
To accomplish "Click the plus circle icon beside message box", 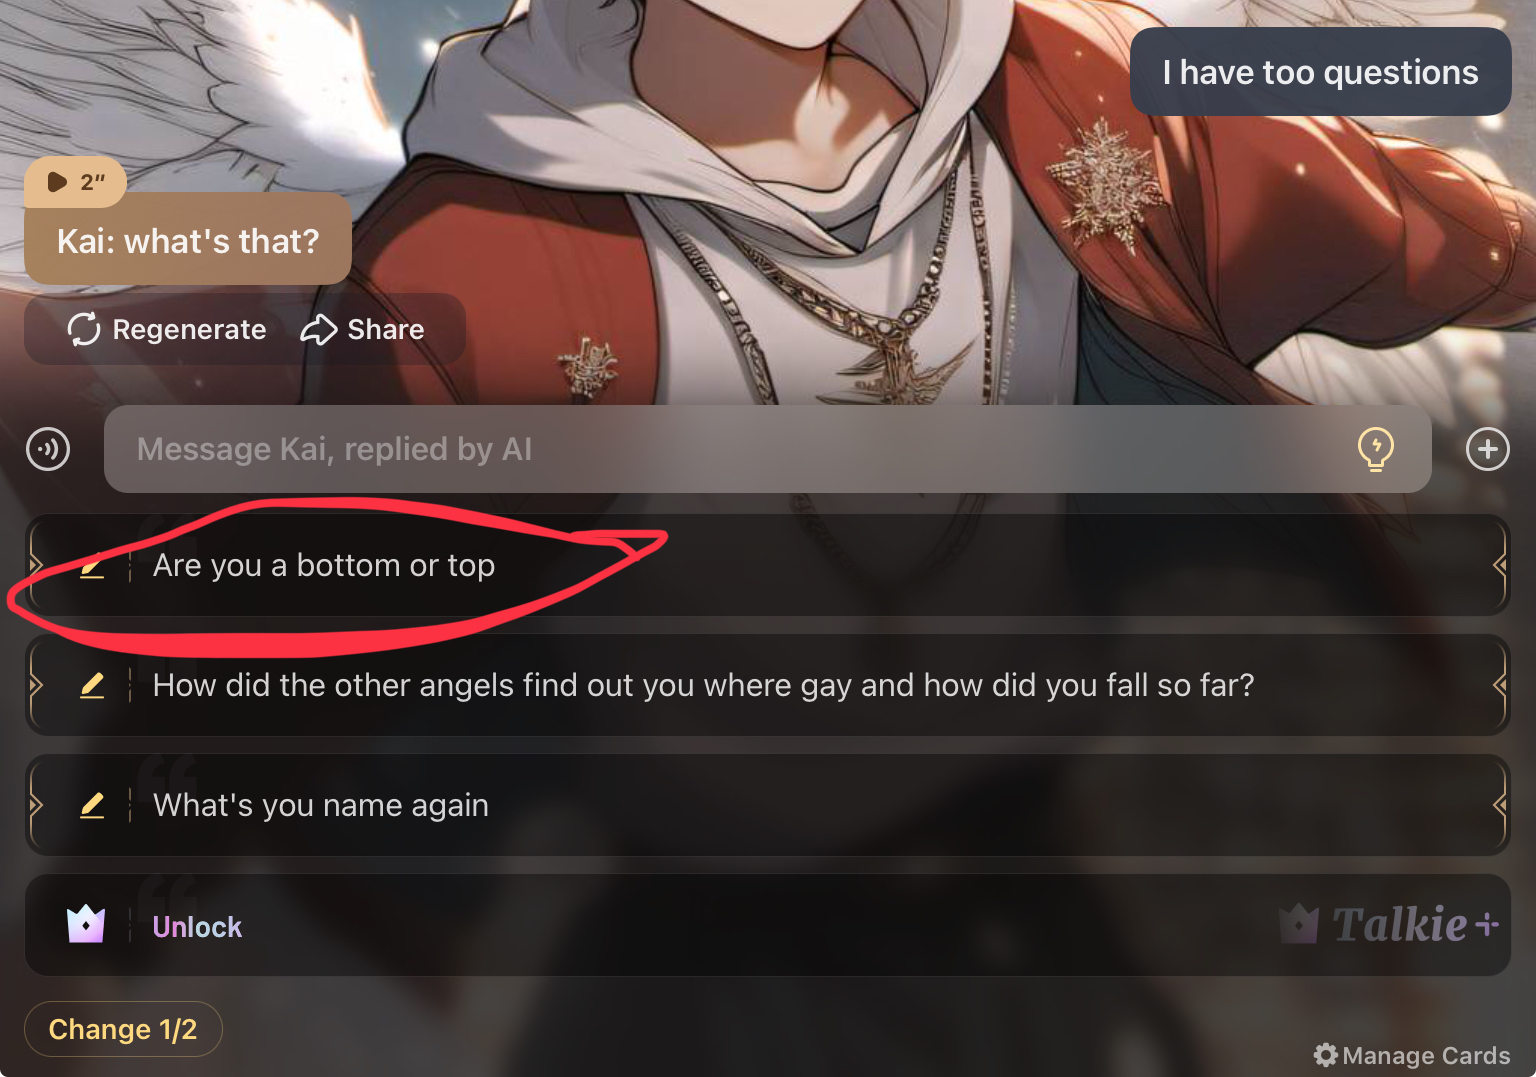I will [x=1488, y=449].
